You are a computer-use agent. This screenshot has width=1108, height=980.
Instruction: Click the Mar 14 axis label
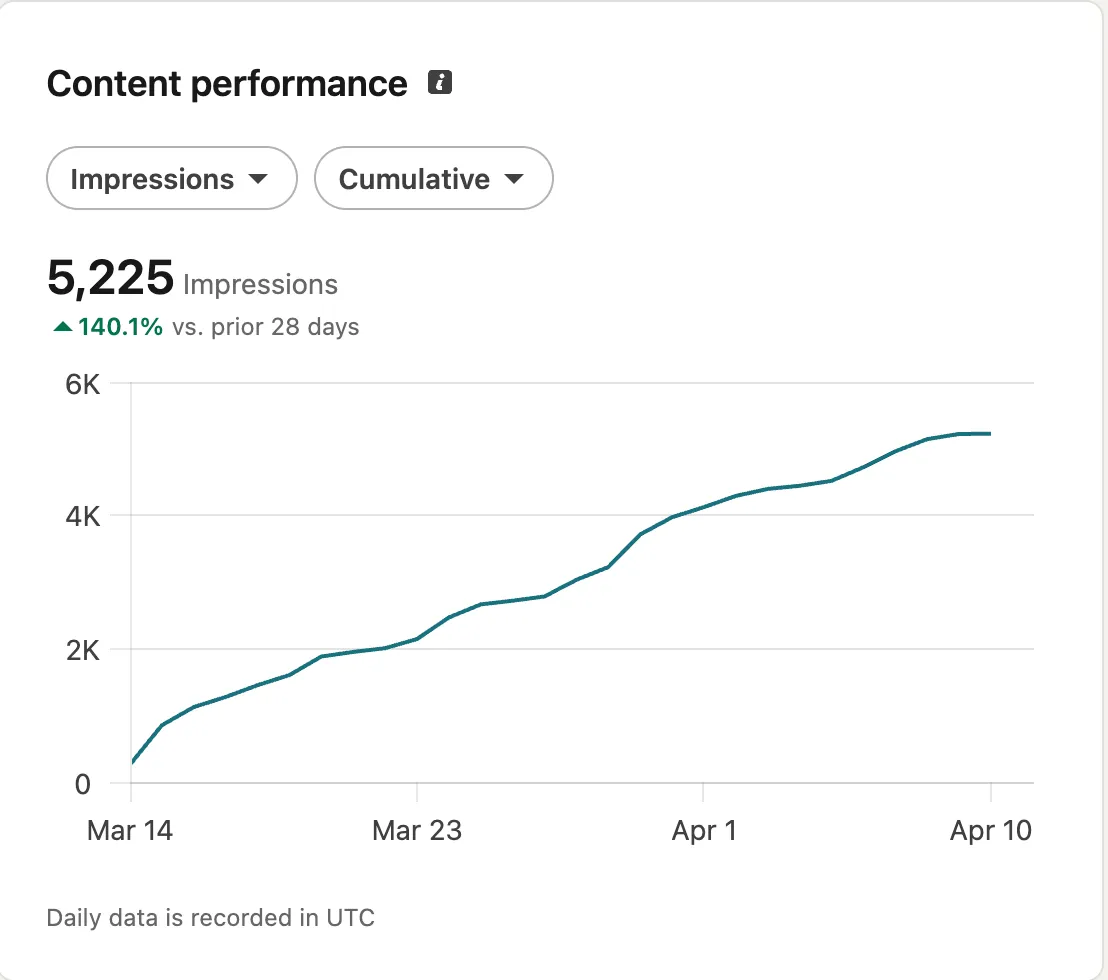[130, 830]
